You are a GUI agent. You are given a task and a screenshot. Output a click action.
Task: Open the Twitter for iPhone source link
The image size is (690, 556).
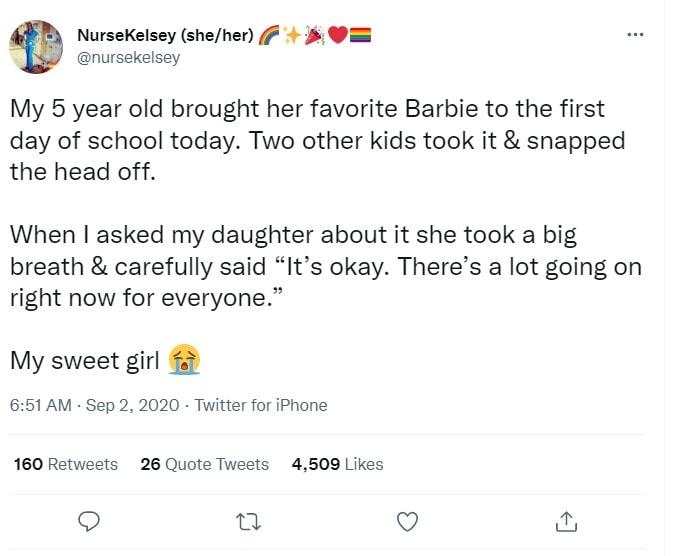tap(260, 405)
